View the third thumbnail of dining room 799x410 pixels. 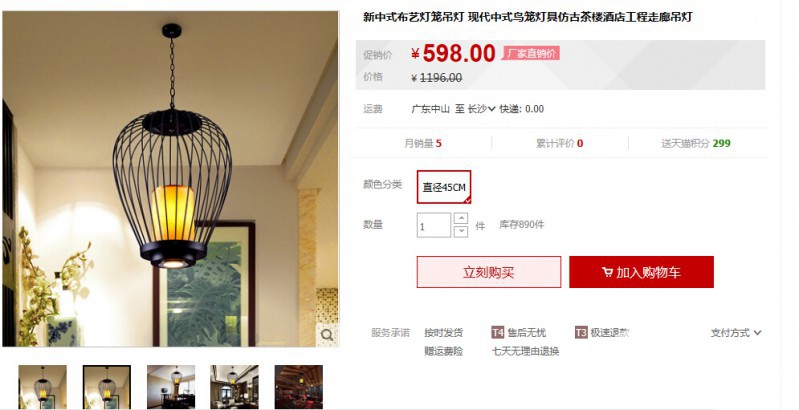[x=171, y=387]
